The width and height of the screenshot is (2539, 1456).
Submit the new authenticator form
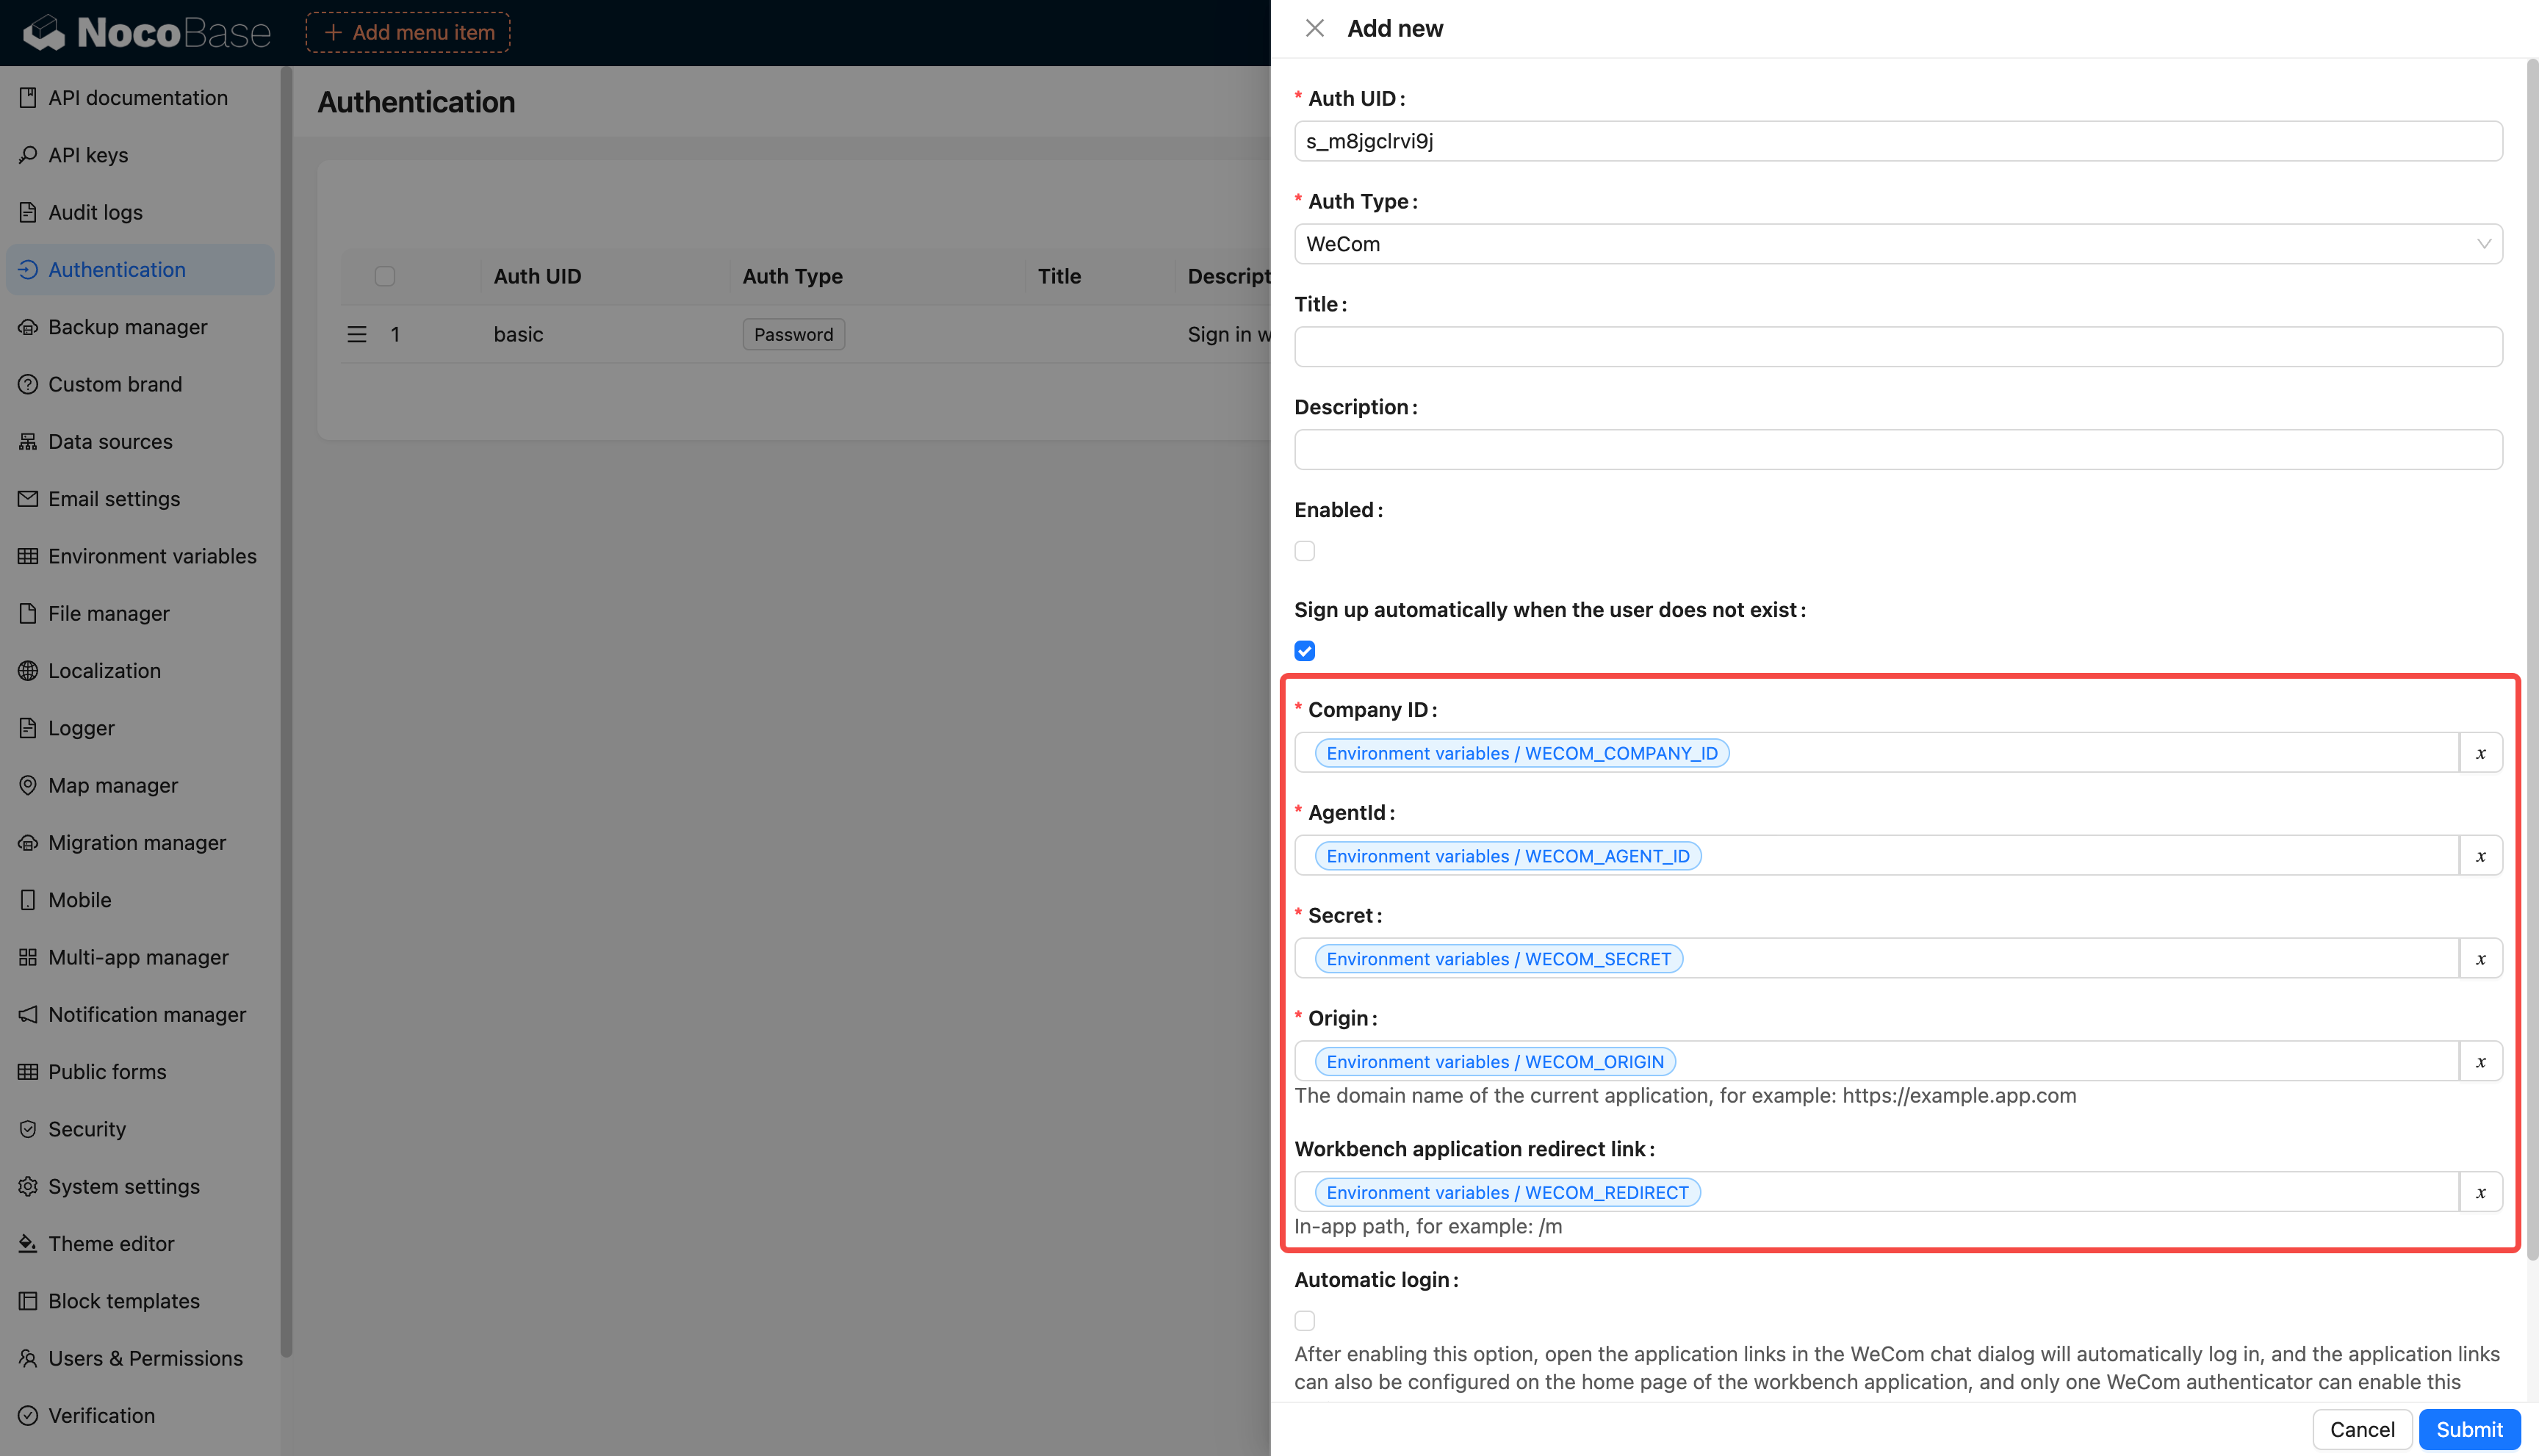coord(2468,1429)
